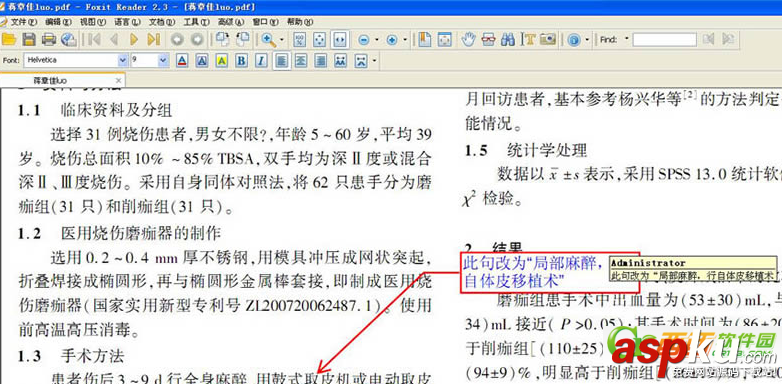Expand the text scaling dropdown arrow
This screenshot has height=384, width=782.
coord(374,61)
